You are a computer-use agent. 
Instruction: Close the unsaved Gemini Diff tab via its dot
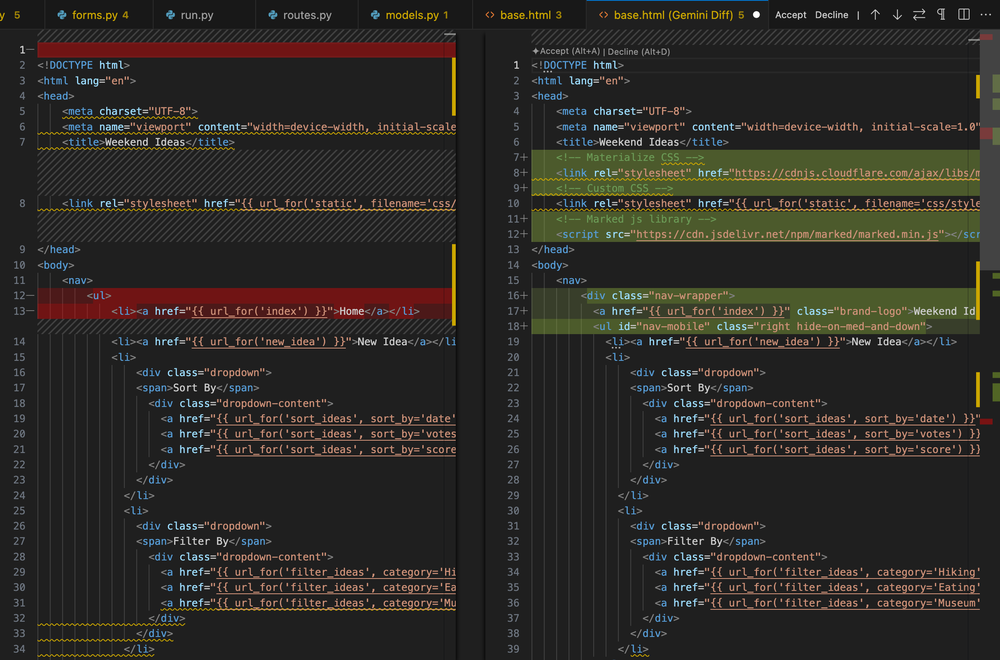pyautogui.click(x=756, y=15)
